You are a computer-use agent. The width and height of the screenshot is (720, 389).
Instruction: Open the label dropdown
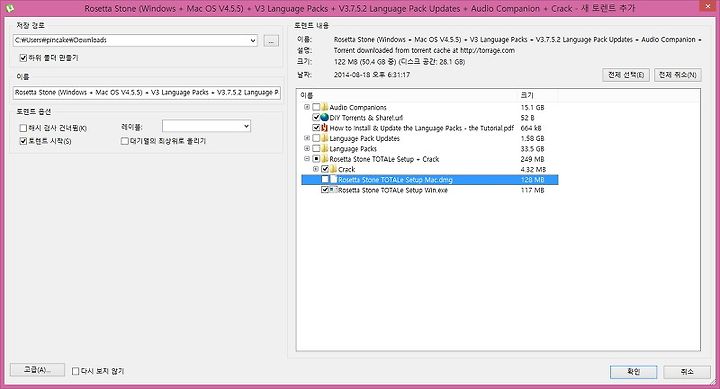pyautogui.click(x=246, y=126)
